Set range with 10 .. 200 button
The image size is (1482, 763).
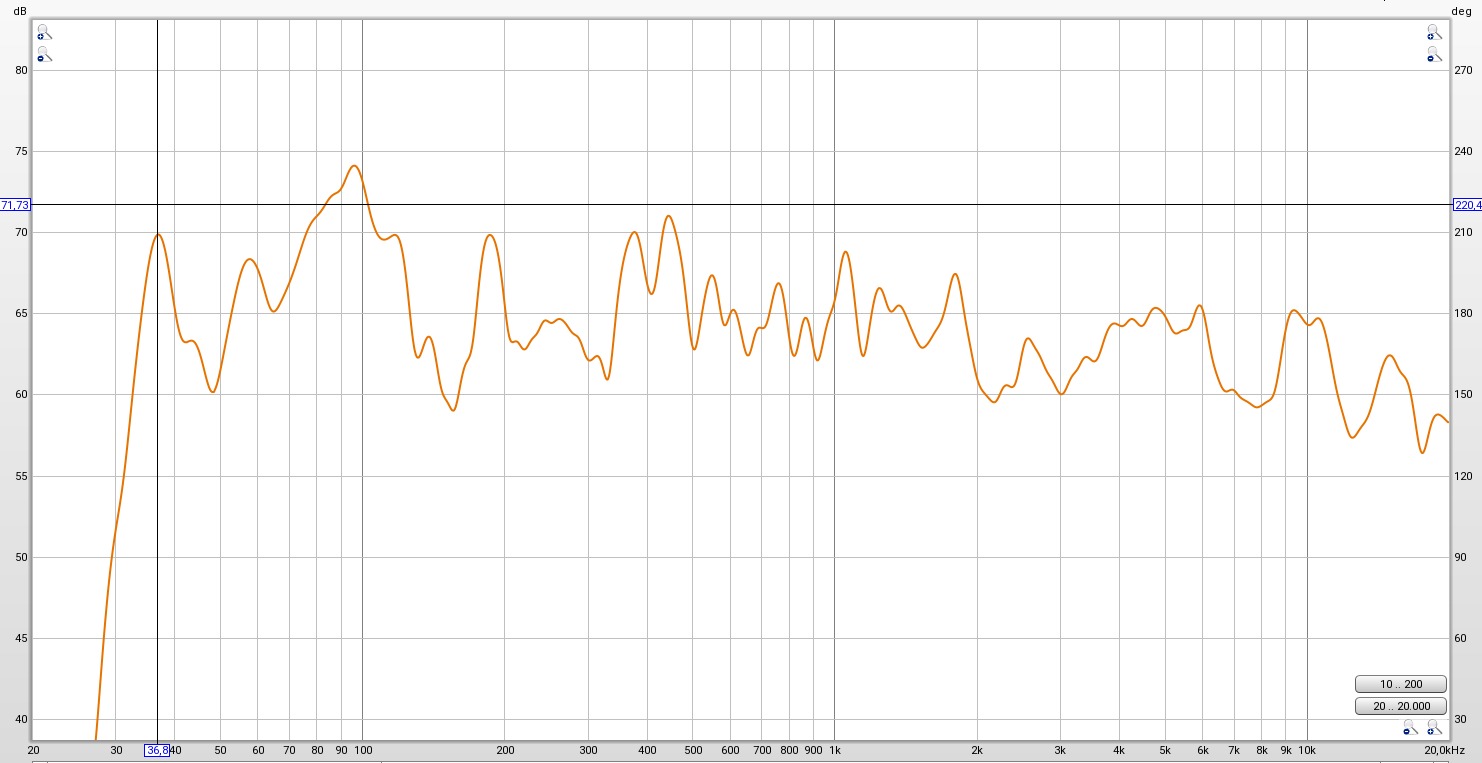pyautogui.click(x=1400, y=684)
